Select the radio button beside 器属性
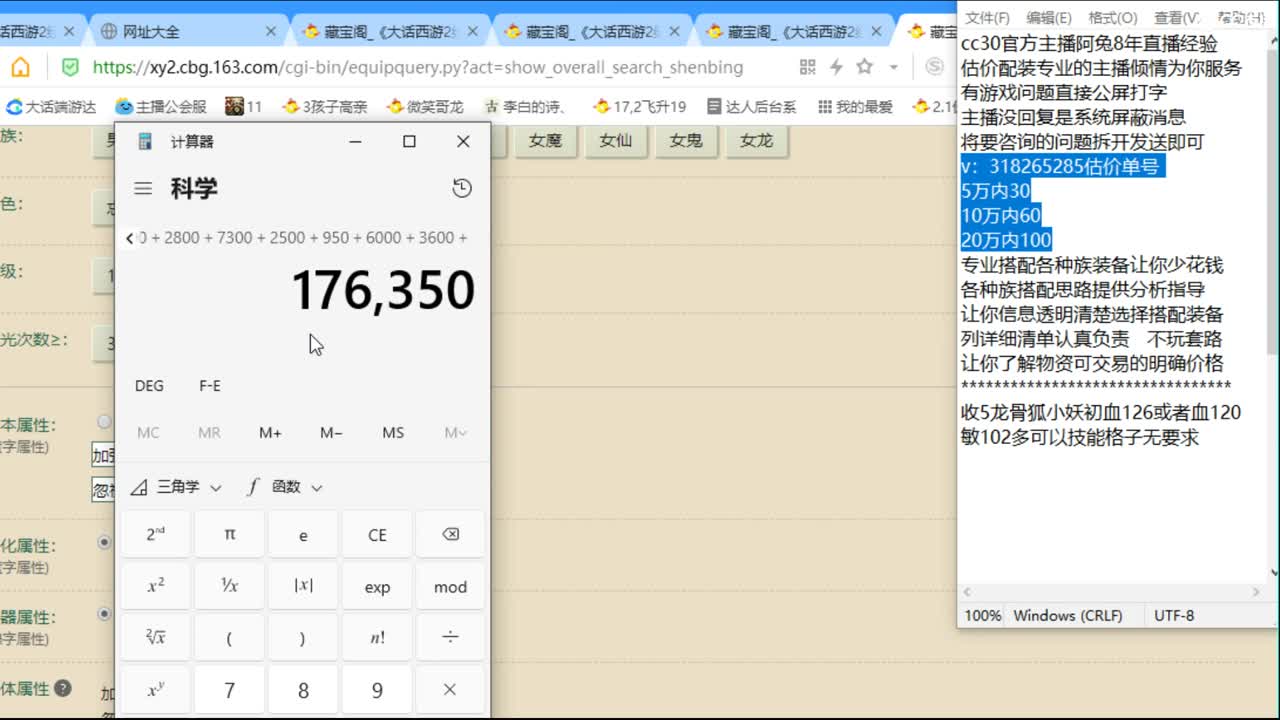 tap(104, 614)
